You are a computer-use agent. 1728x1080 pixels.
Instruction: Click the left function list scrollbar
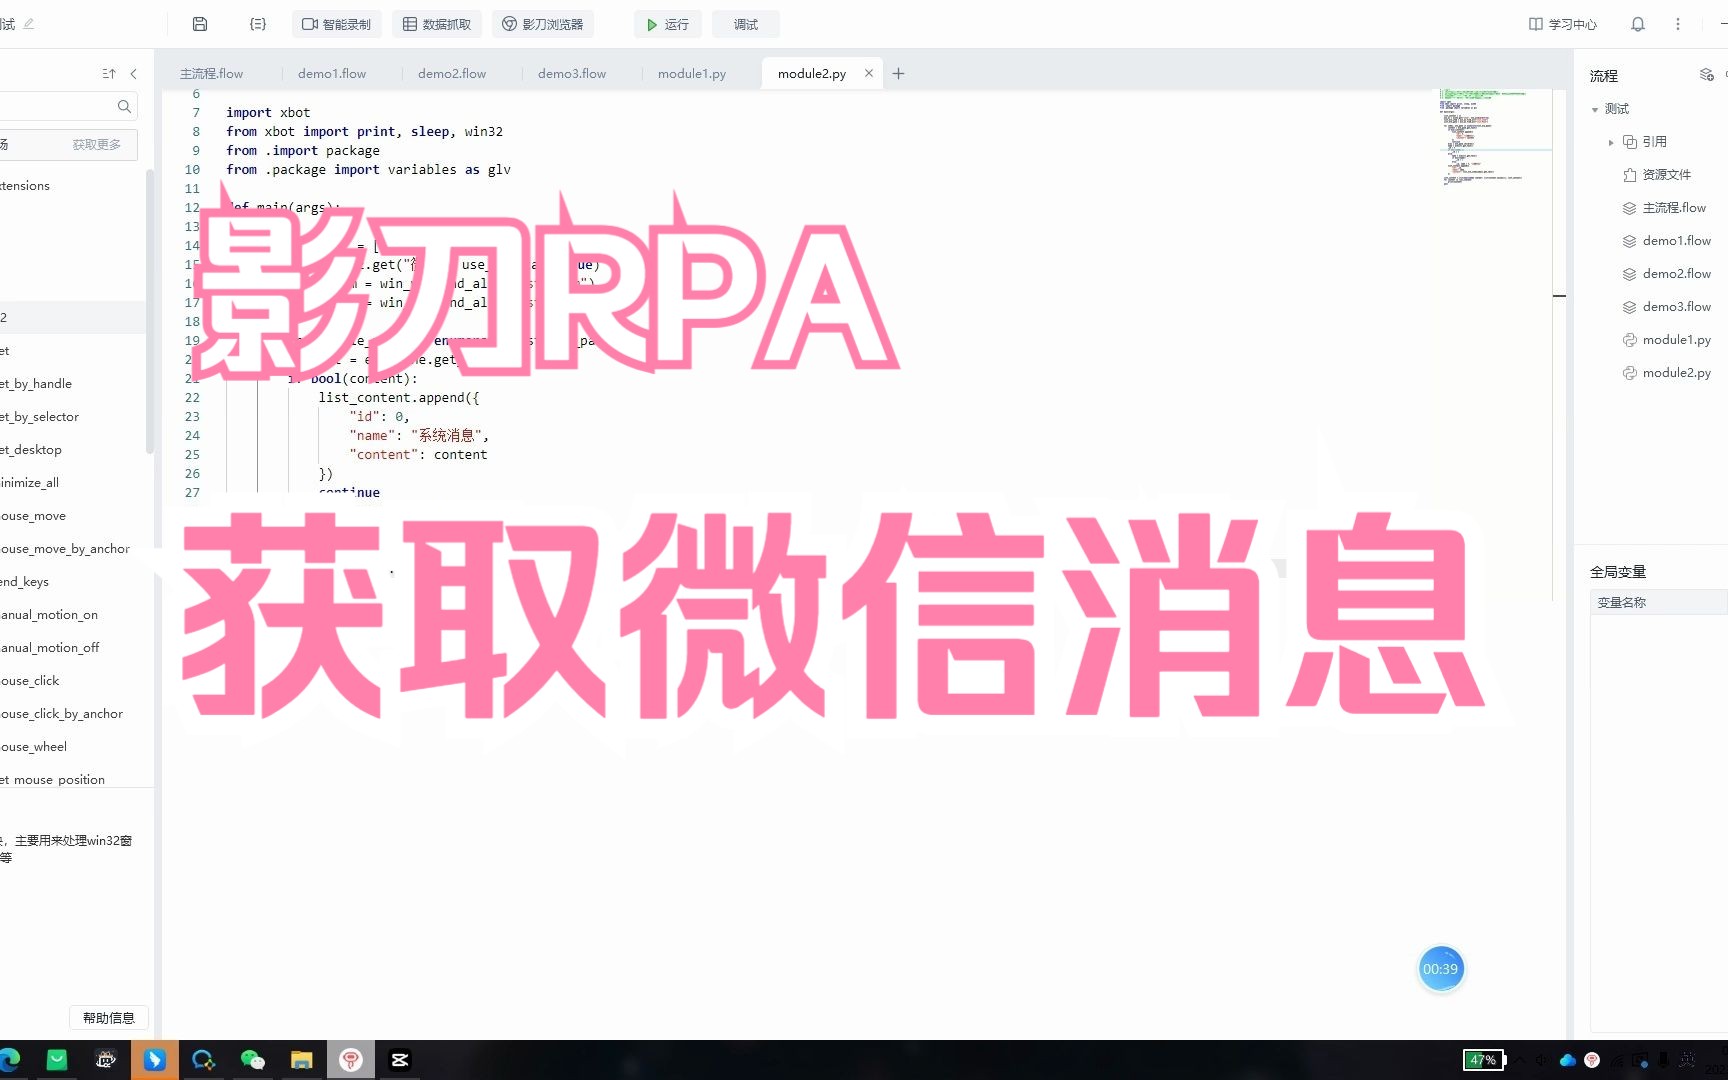tap(150, 310)
